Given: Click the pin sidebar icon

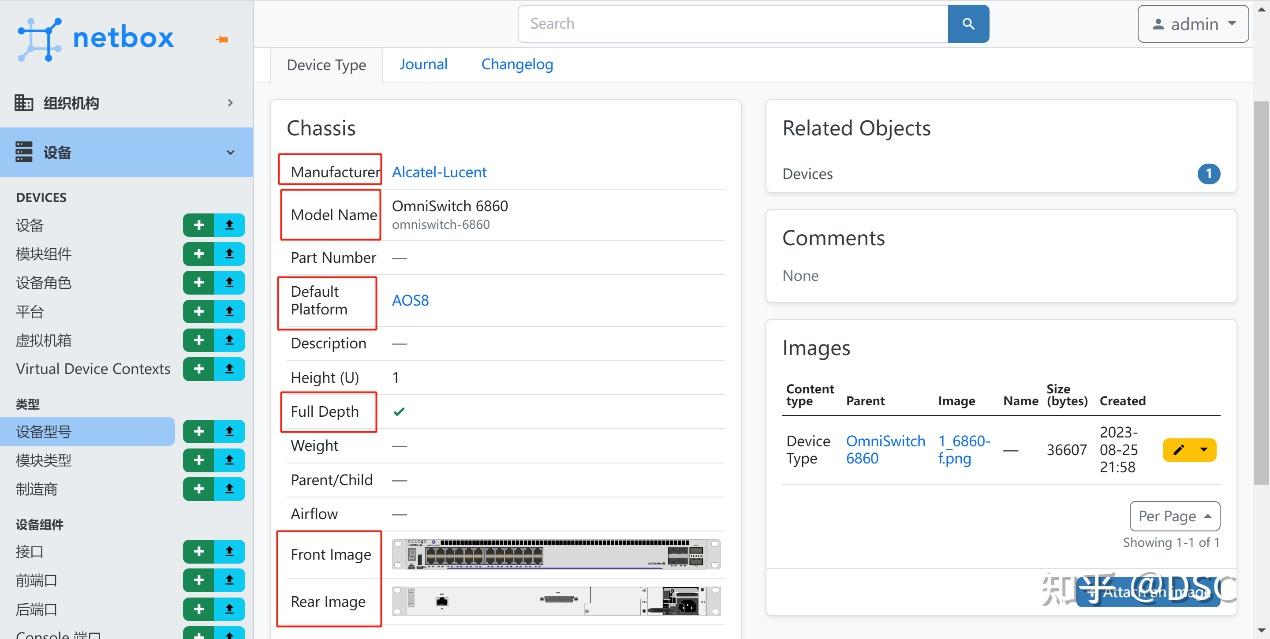Looking at the screenshot, I should click(x=222, y=40).
